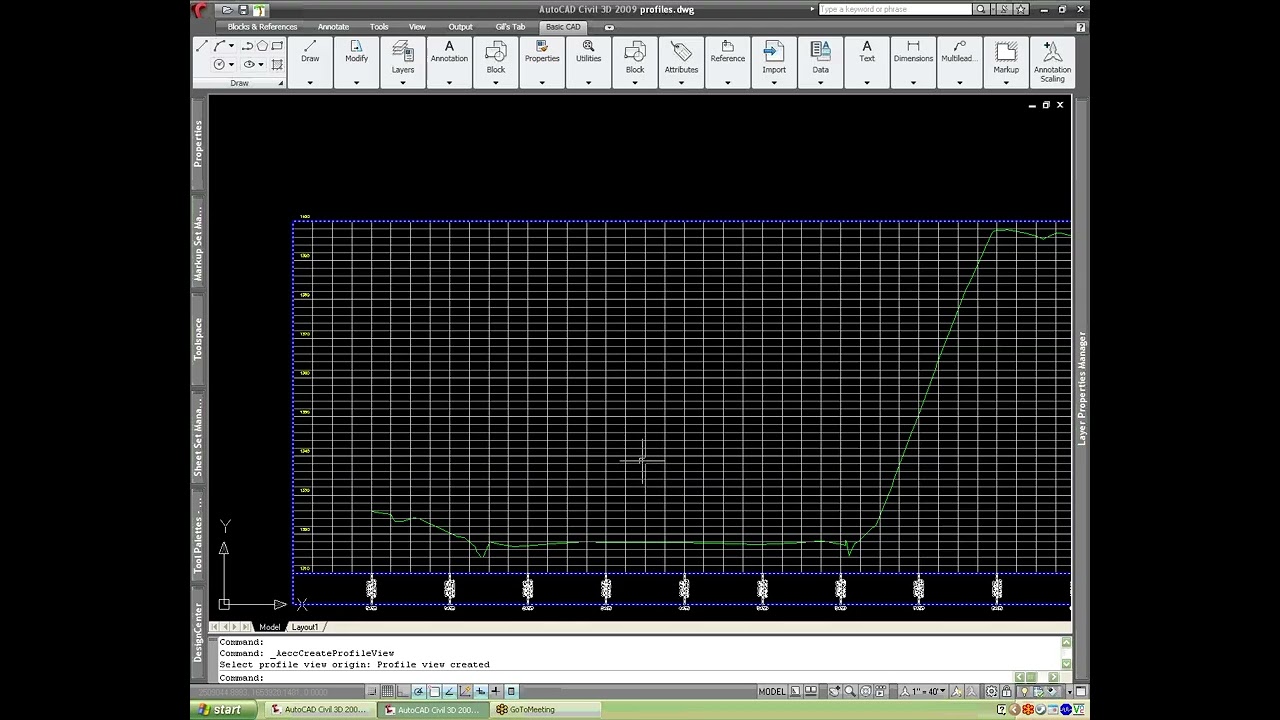This screenshot has height=720, width=1280.
Task: Open the Annotation ribbon panel
Action: (x=449, y=62)
